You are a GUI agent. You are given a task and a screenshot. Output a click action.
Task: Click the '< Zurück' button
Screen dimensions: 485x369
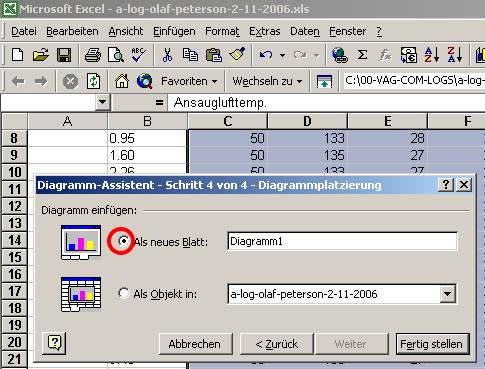[277, 344]
